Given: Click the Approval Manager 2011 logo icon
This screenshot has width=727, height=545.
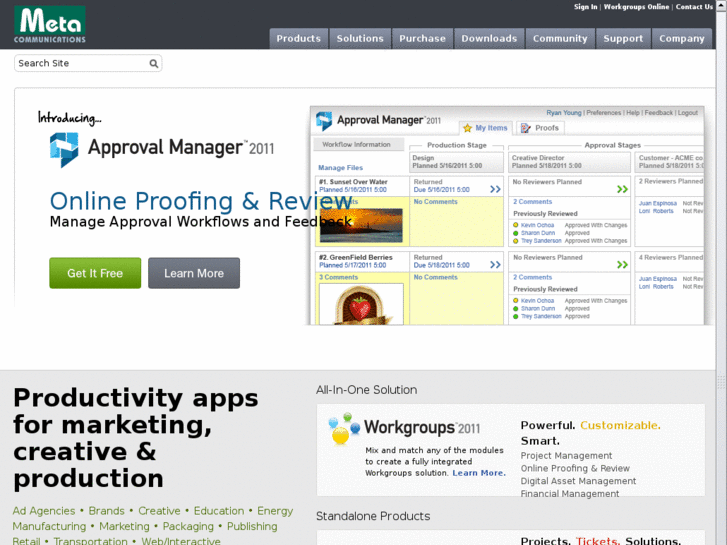Looking at the screenshot, I should (x=65, y=149).
